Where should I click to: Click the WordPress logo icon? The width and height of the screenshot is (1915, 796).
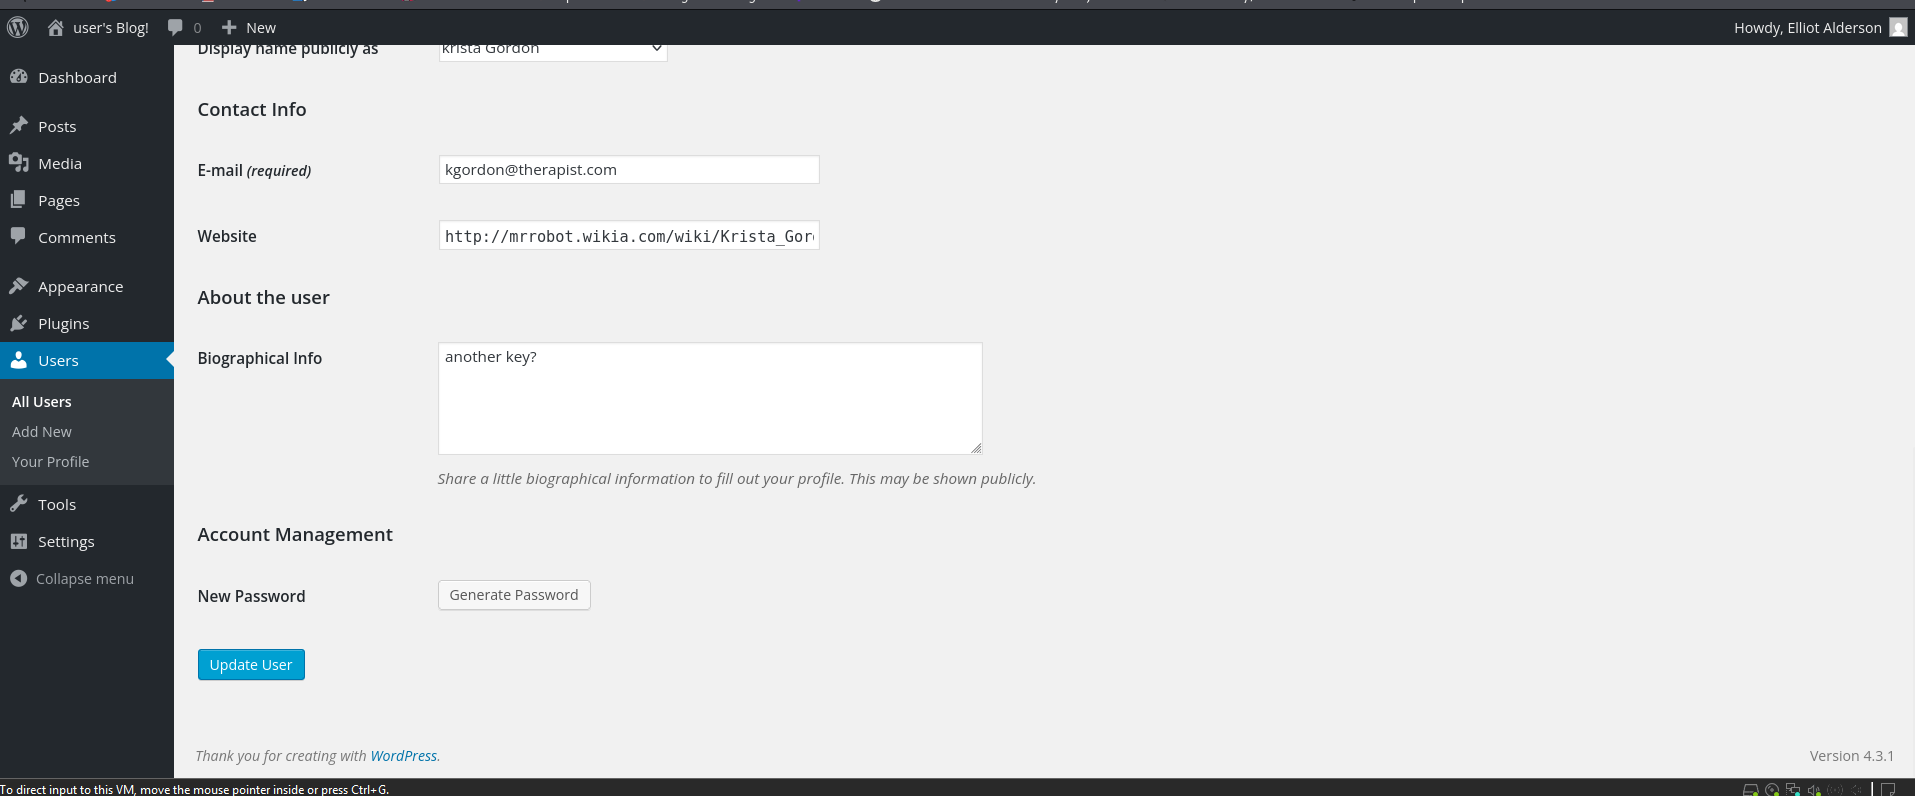(18, 28)
